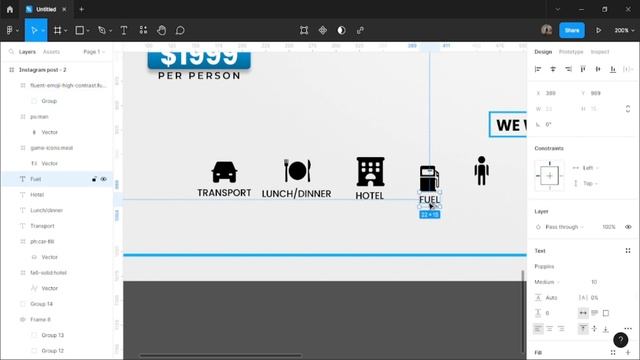The width and height of the screenshot is (640, 360).
Task: Select the Frame tool
Action: [x=58, y=30]
